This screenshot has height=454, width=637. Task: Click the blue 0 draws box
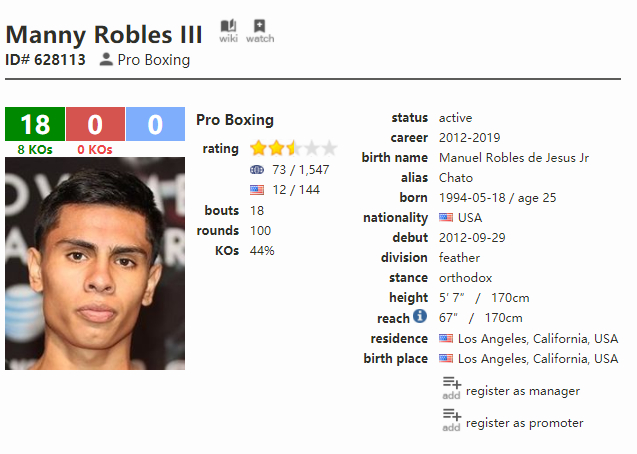coord(155,124)
